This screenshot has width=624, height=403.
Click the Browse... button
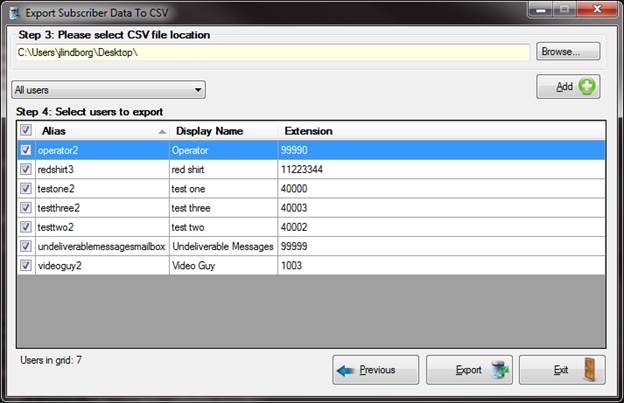(568, 51)
